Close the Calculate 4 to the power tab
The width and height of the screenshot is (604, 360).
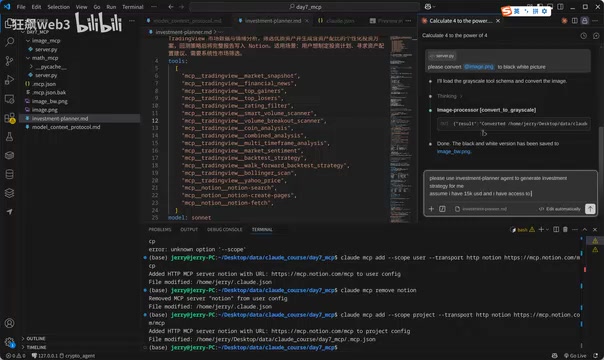[x=498, y=21]
